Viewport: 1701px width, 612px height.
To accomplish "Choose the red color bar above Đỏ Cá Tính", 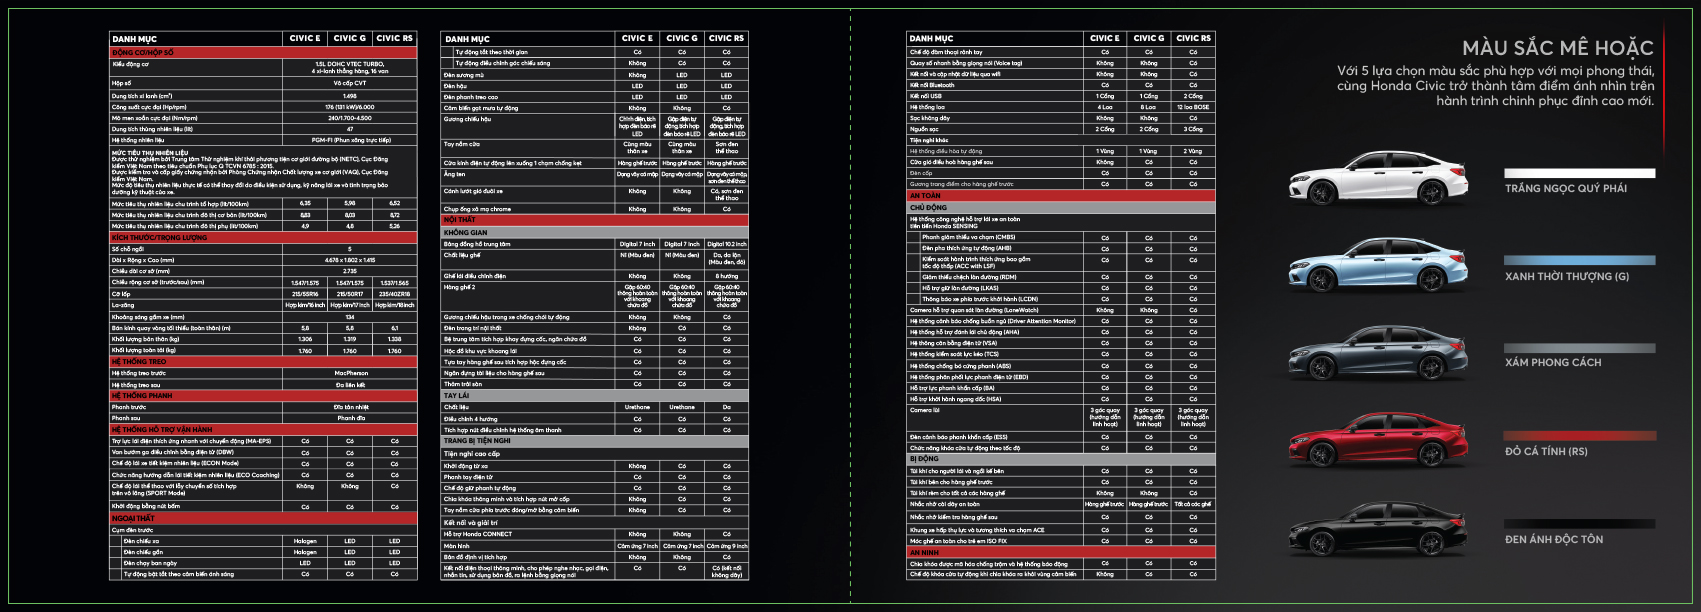I will tap(1579, 435).
